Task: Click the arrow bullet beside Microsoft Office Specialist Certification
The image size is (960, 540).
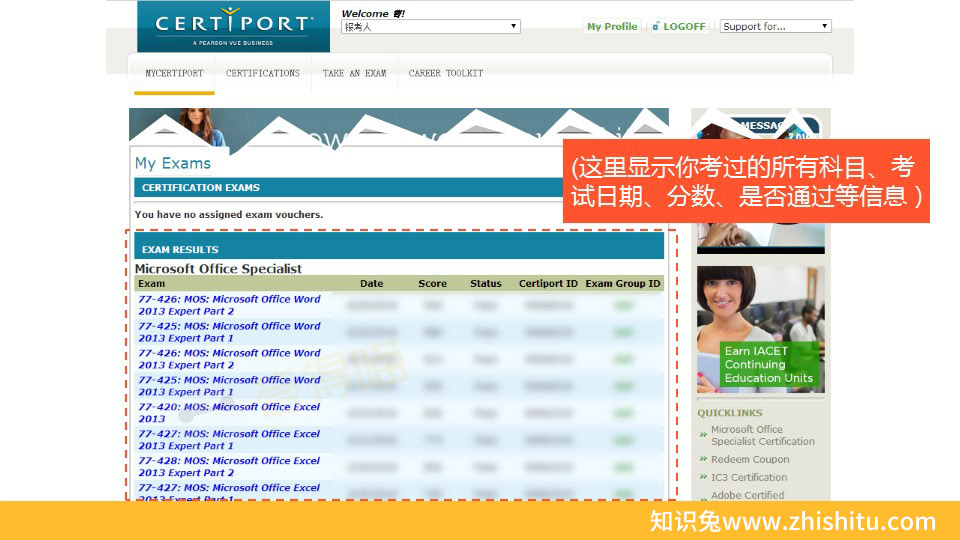Action: [x=703, y=435]
